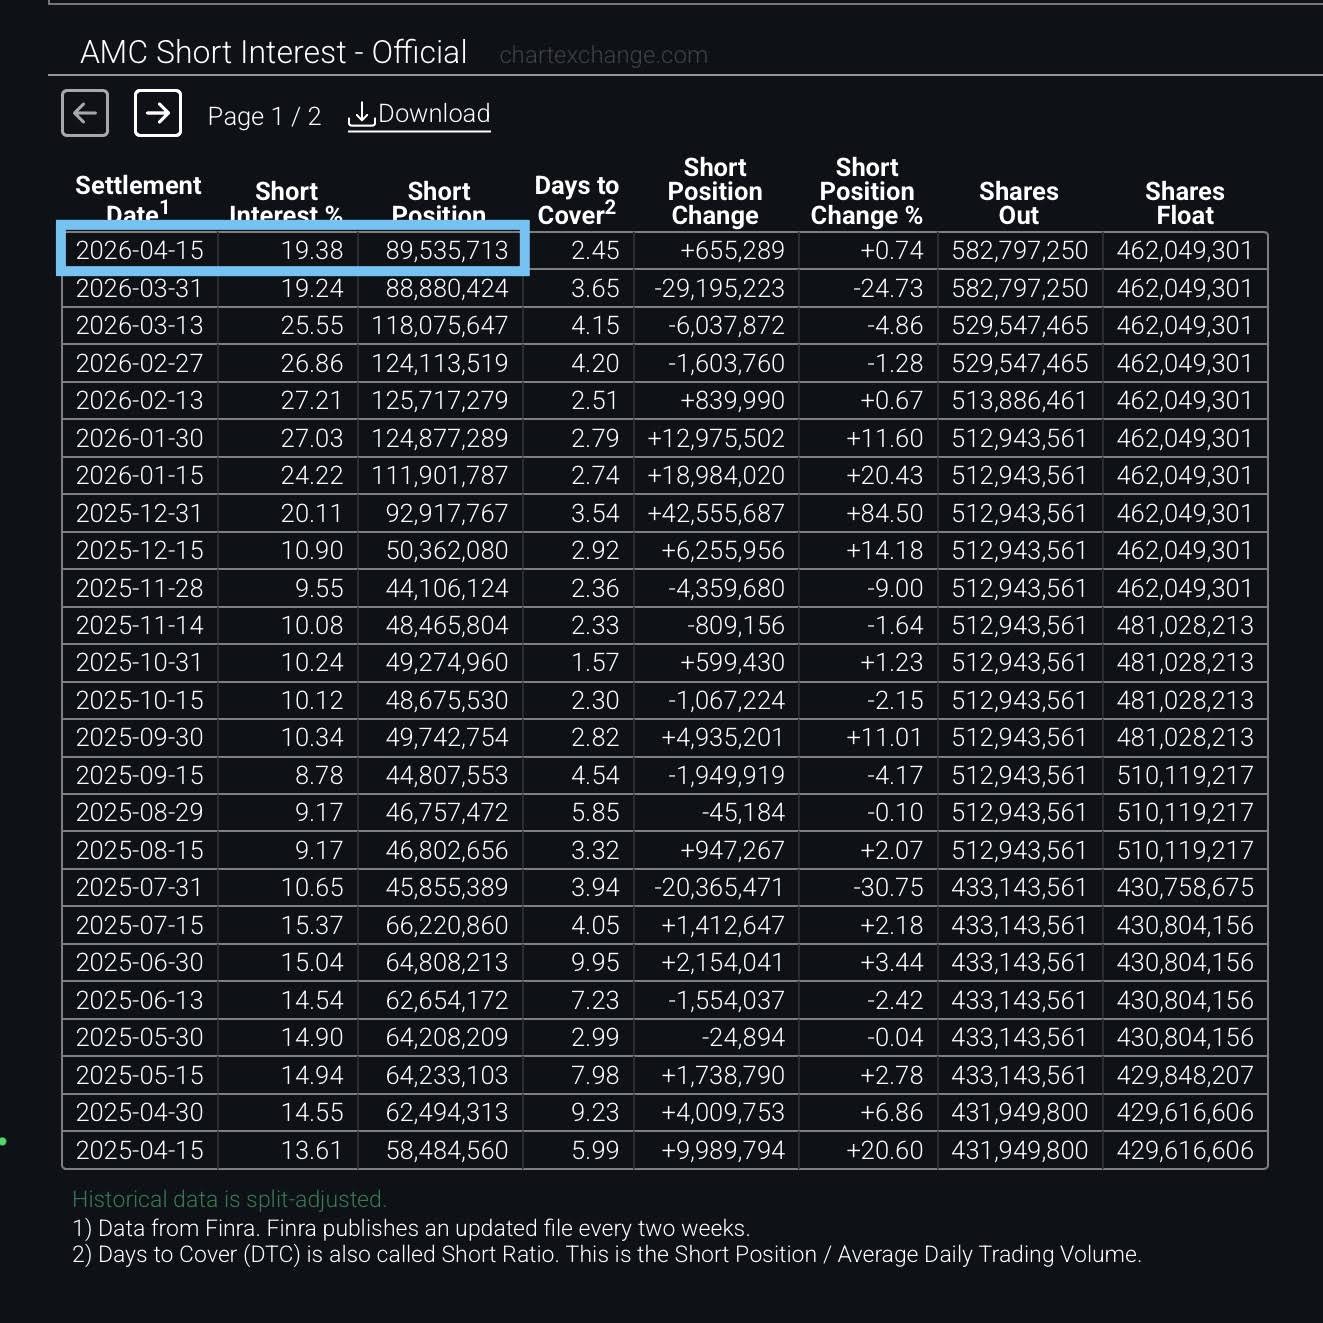1323x1323 pixels.
Task: Click the download arrow icon
Action: [360, 115]
